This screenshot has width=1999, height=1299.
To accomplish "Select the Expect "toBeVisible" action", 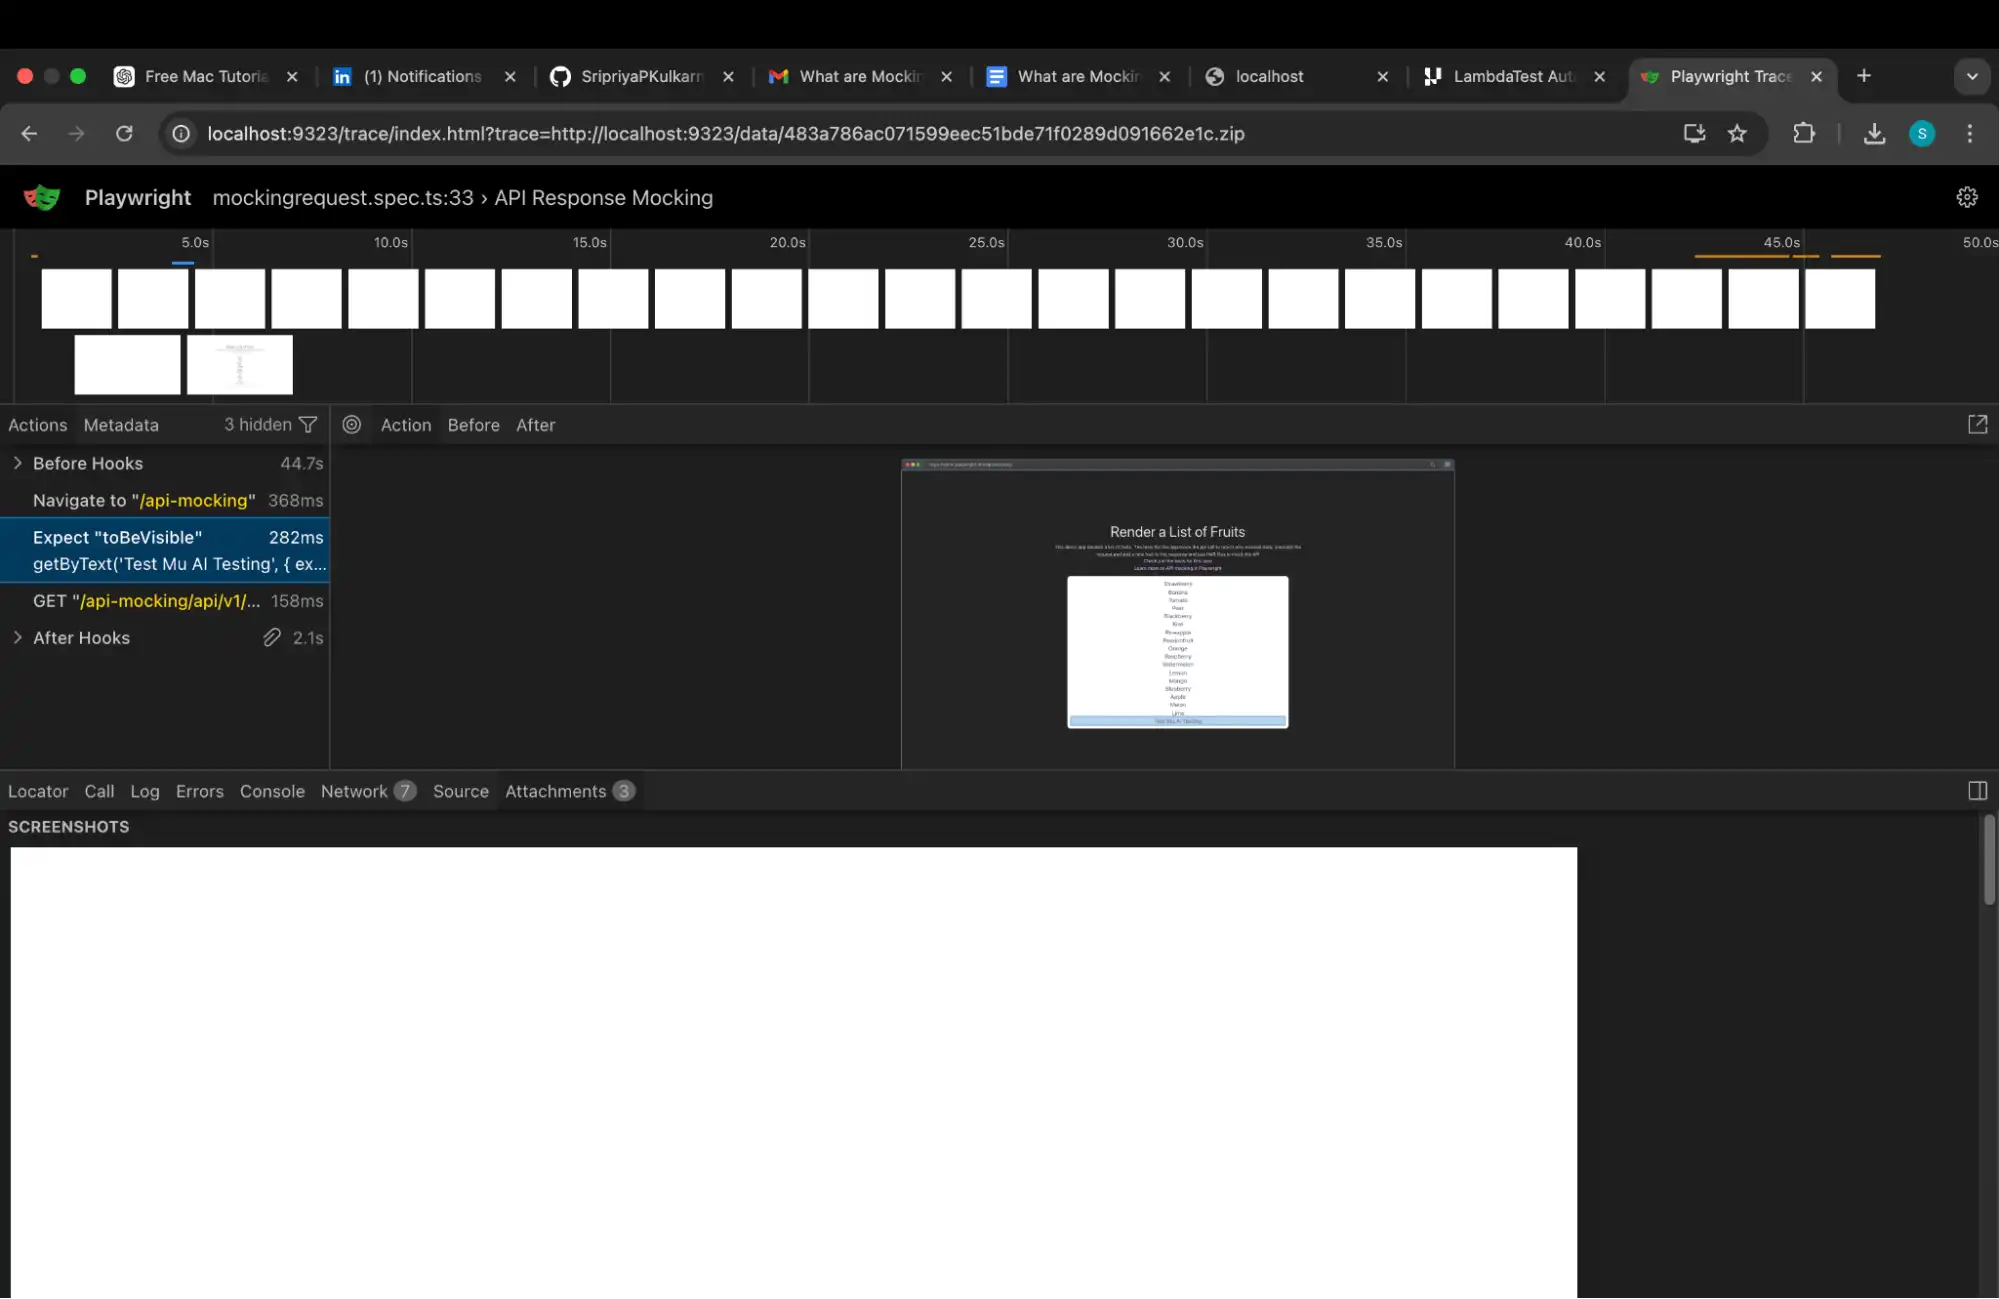I will tap(165, 551).
